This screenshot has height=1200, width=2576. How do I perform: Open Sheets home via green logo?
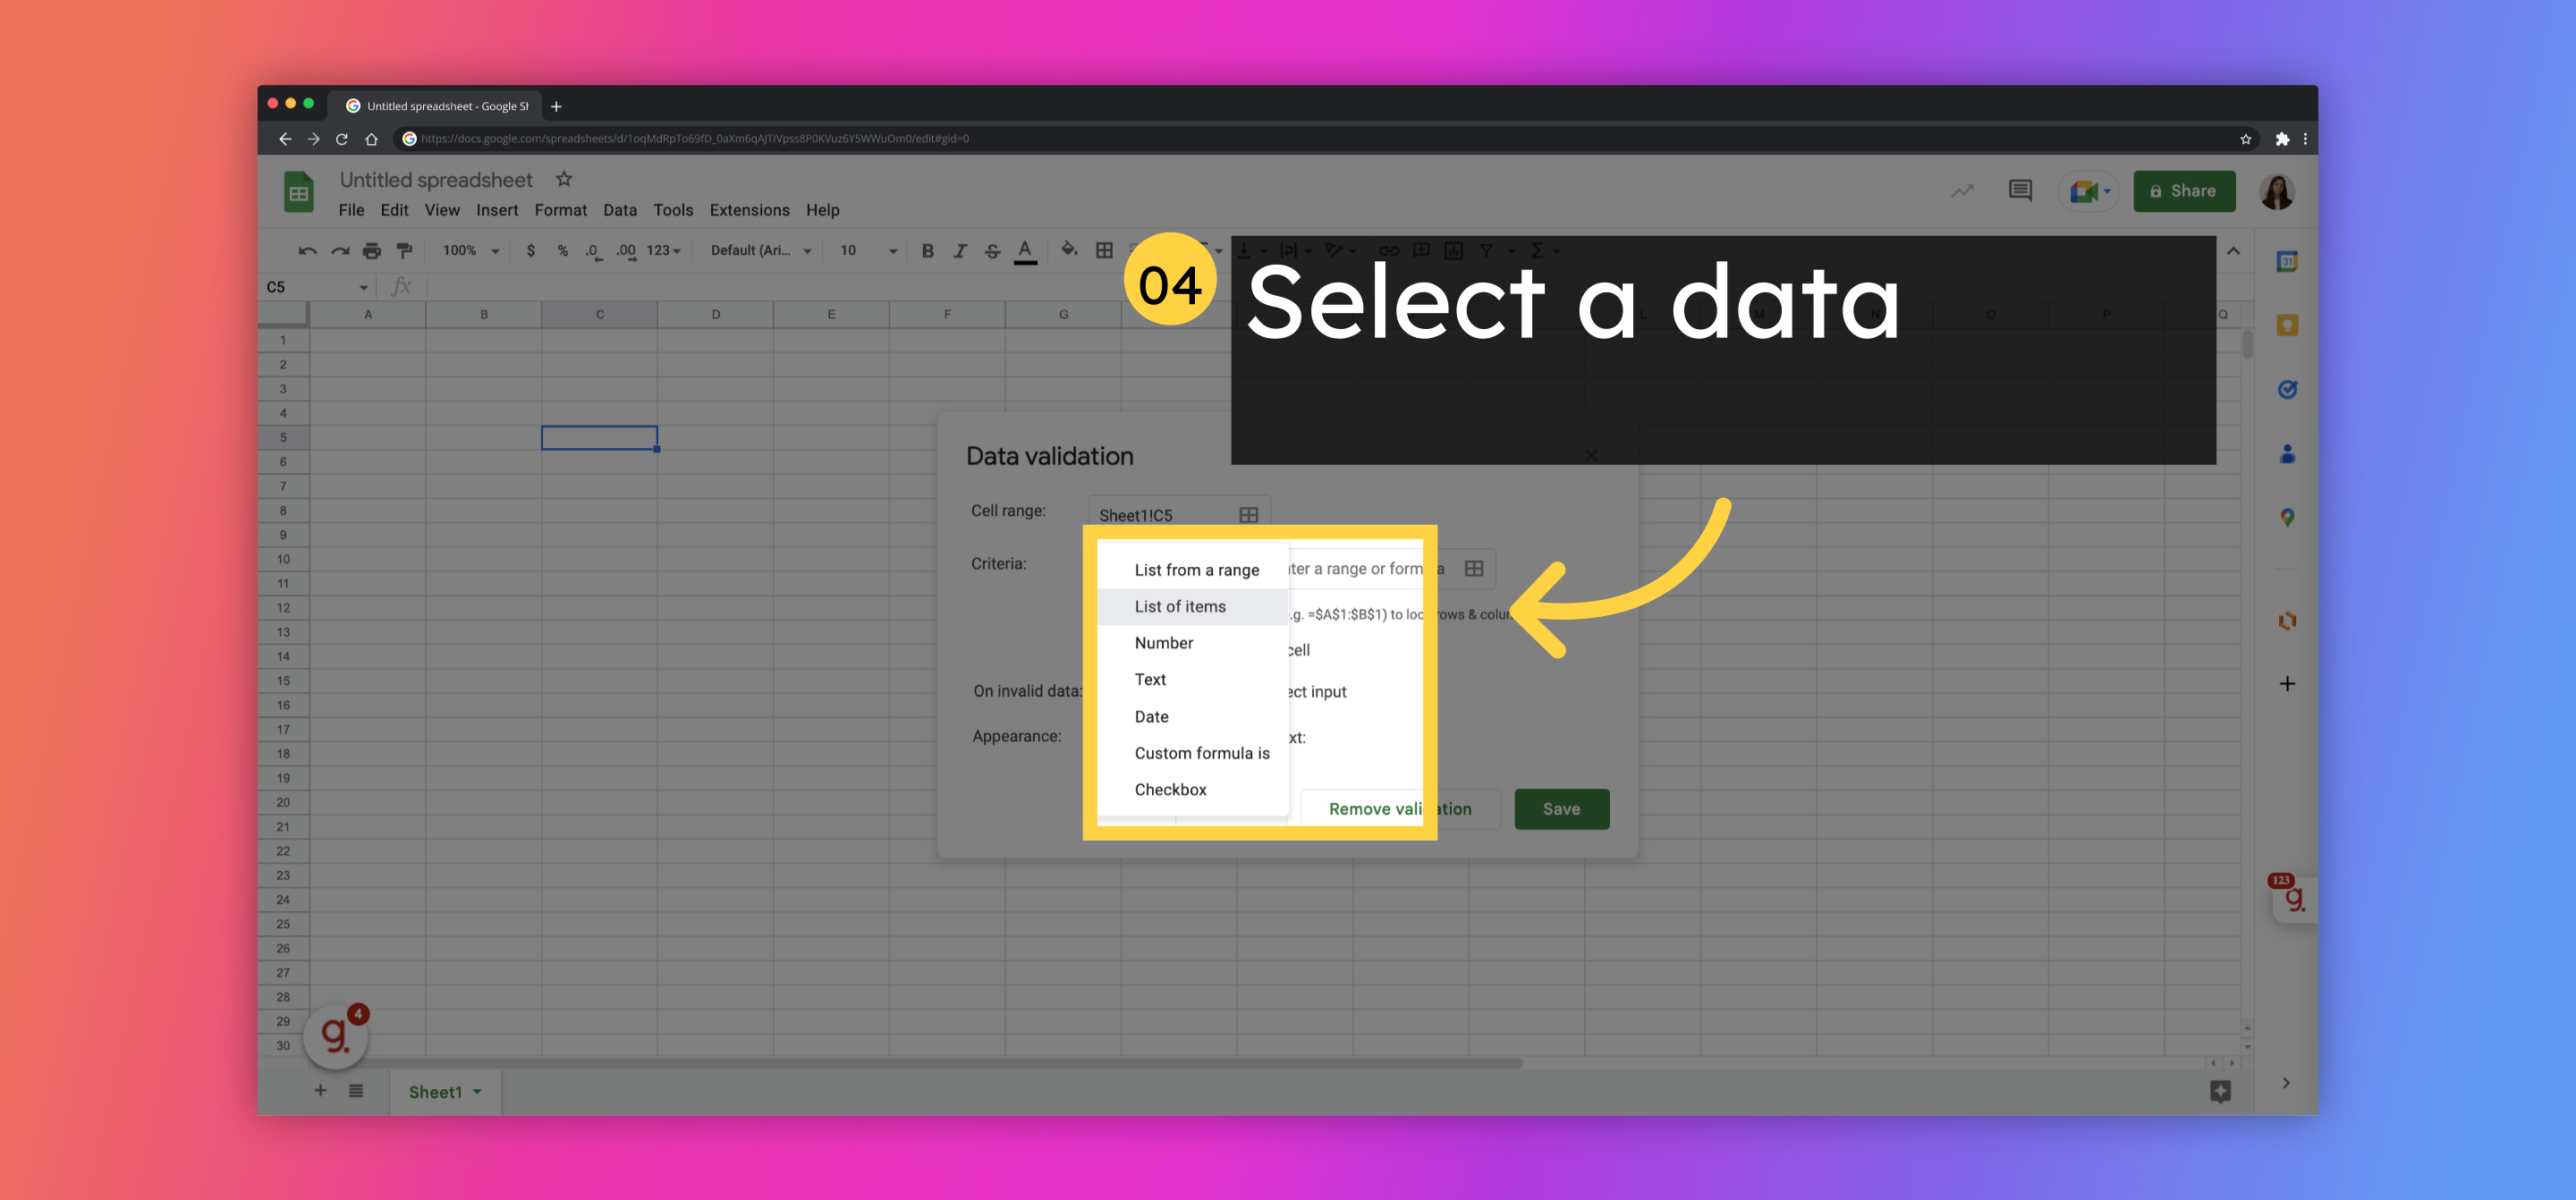pyautogui.click(x=298, y=192)
